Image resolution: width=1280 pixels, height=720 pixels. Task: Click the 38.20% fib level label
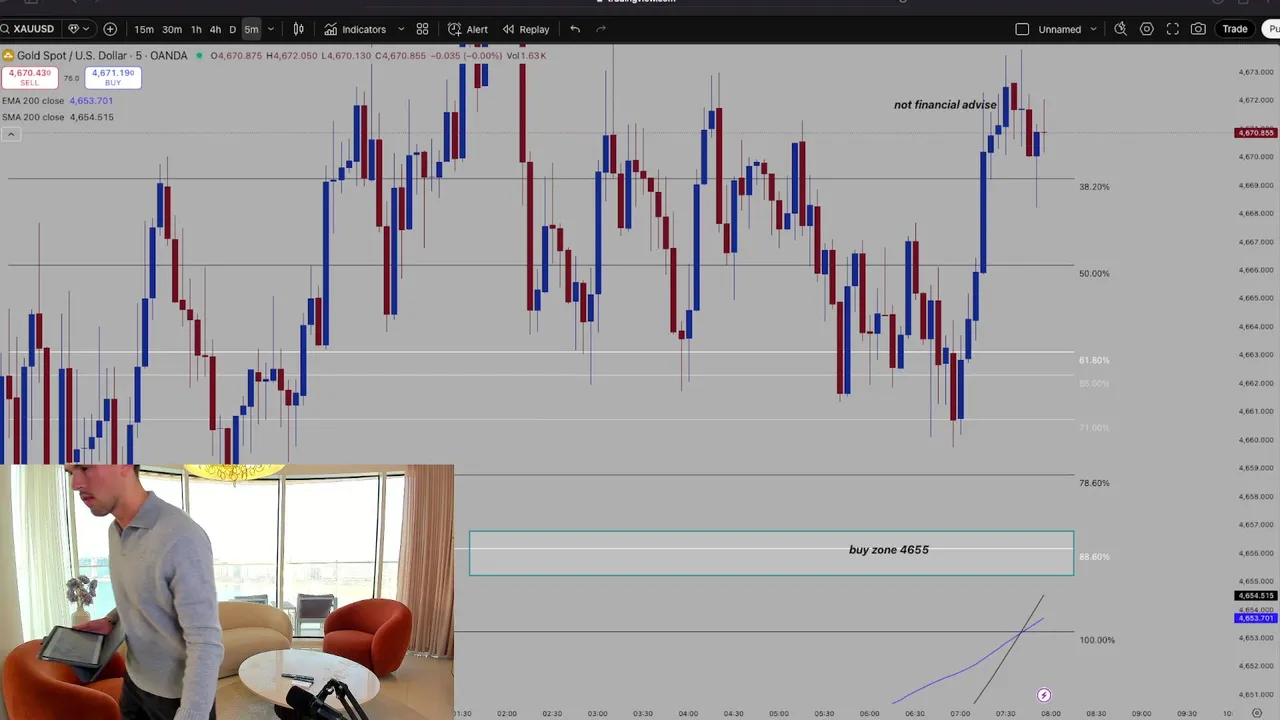1094,187
